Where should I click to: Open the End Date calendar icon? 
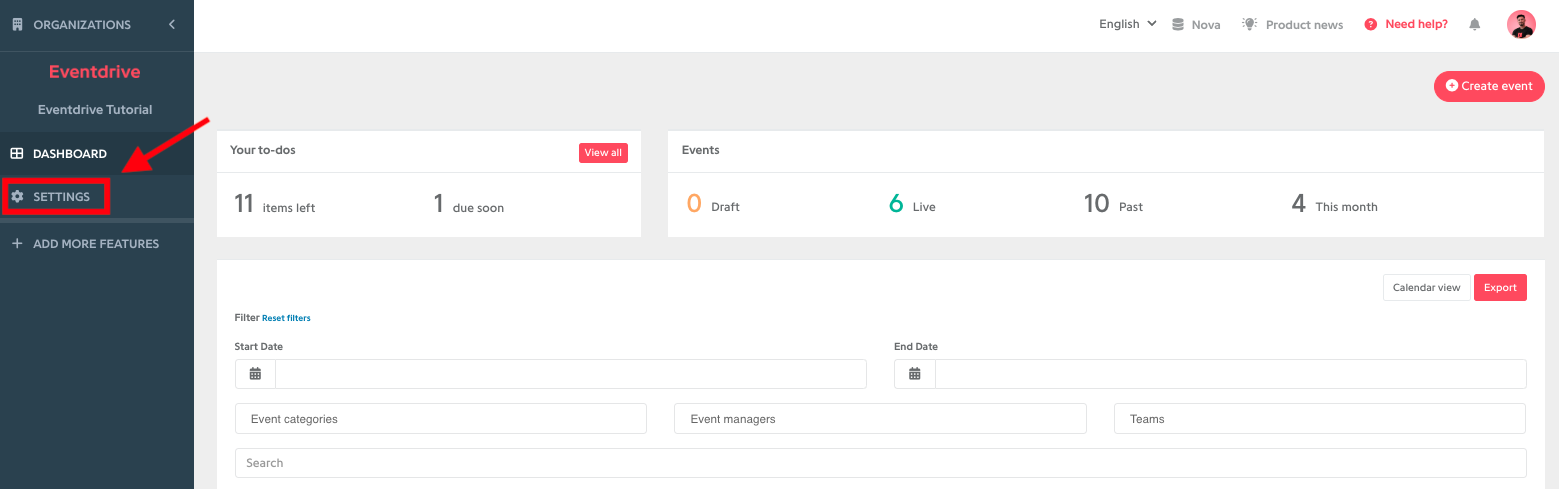coord(915,374)
